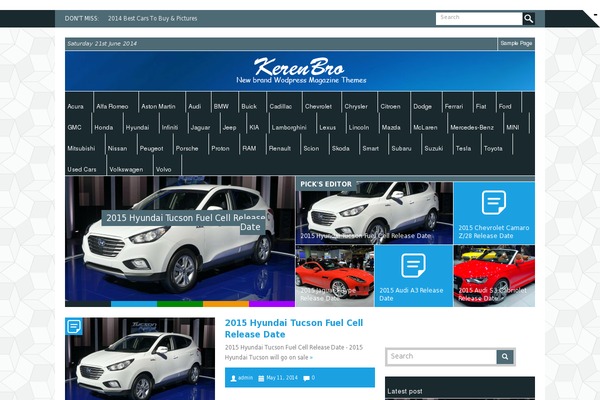Open the Sample Page link
Image resolution: width=600 pixels, height=400 pixels.
pyautogui.click(x=516, y=43)
